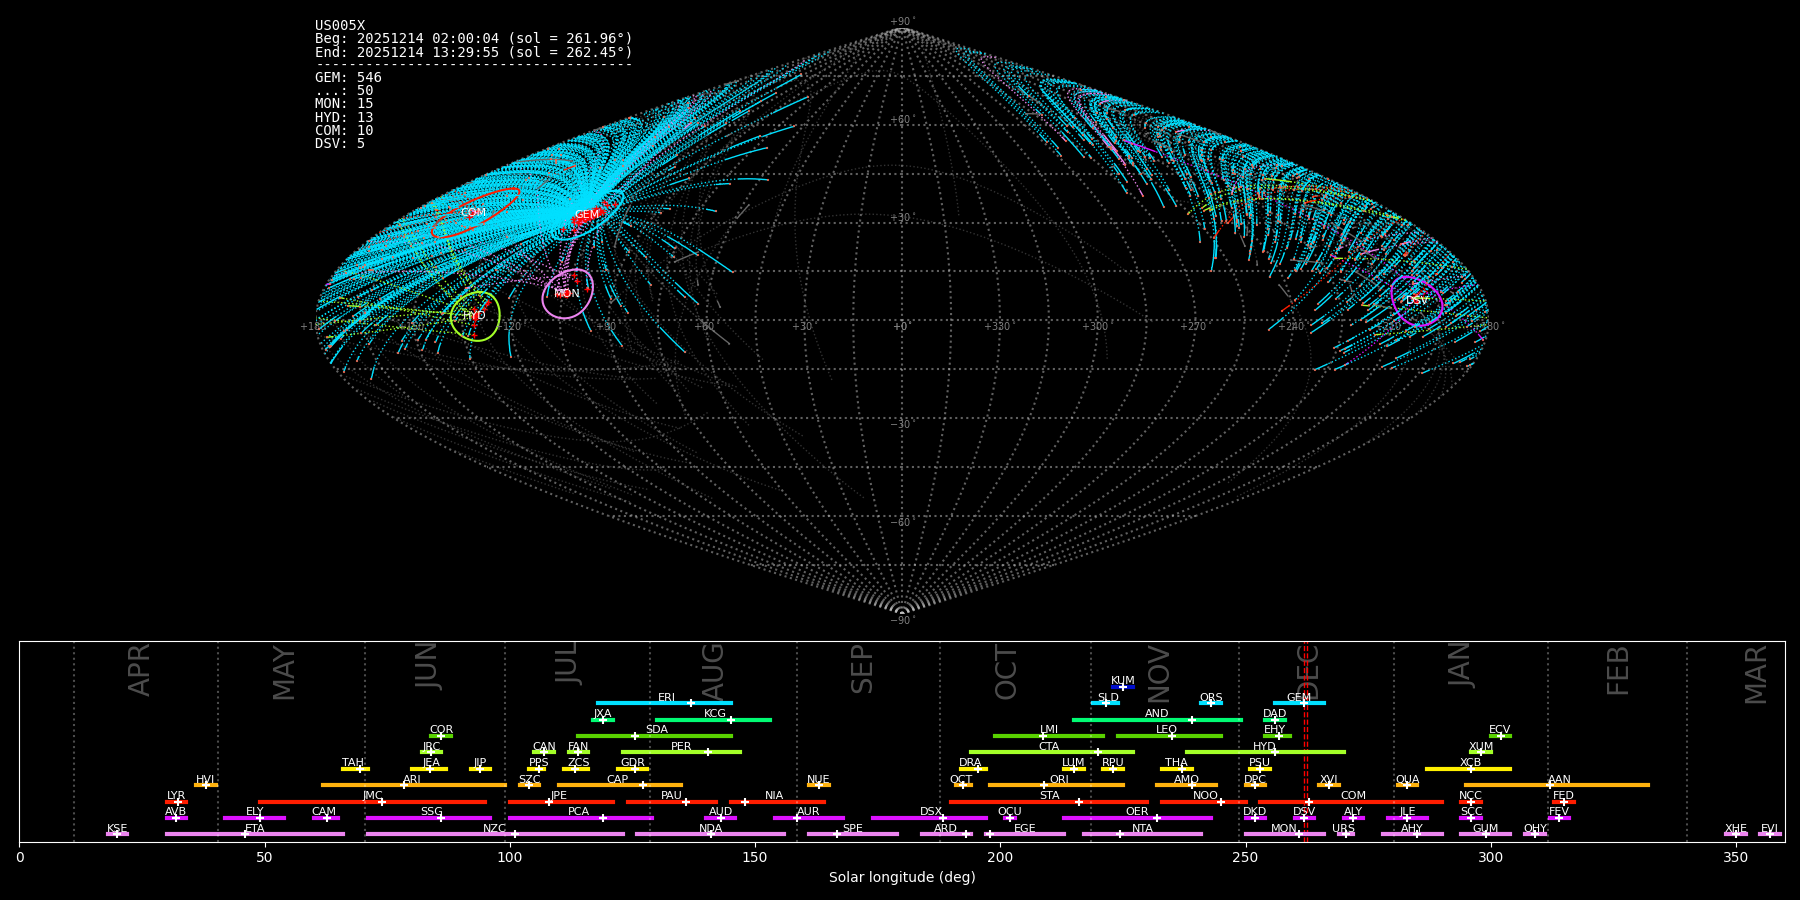Click the ECV green timeline bar

(x=1500, y=736)
